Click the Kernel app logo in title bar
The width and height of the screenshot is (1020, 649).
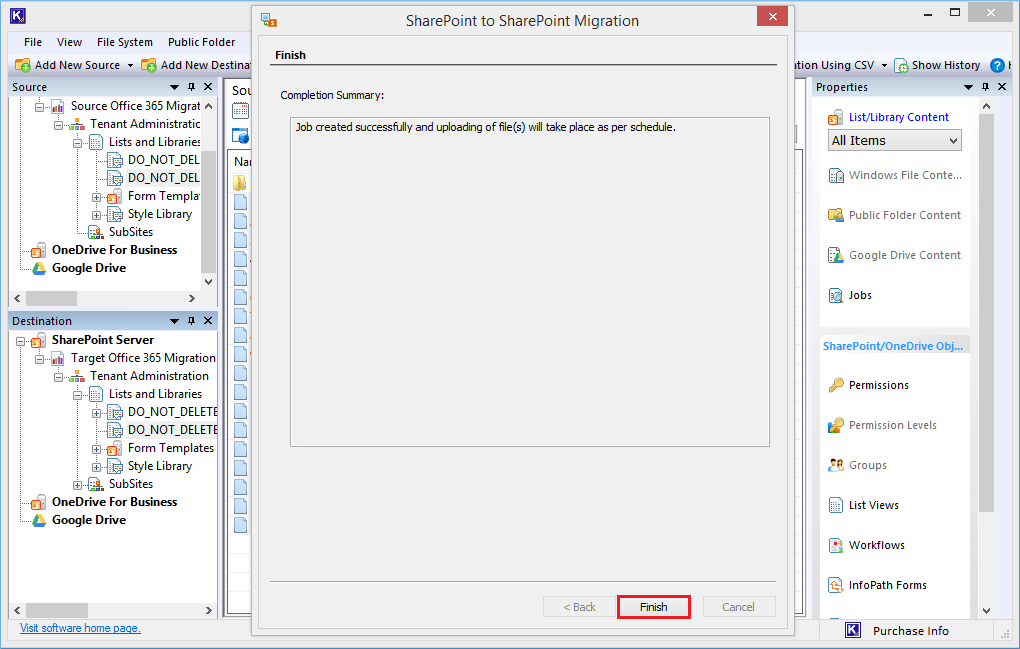pyautogui.click(x=18, y=16)
